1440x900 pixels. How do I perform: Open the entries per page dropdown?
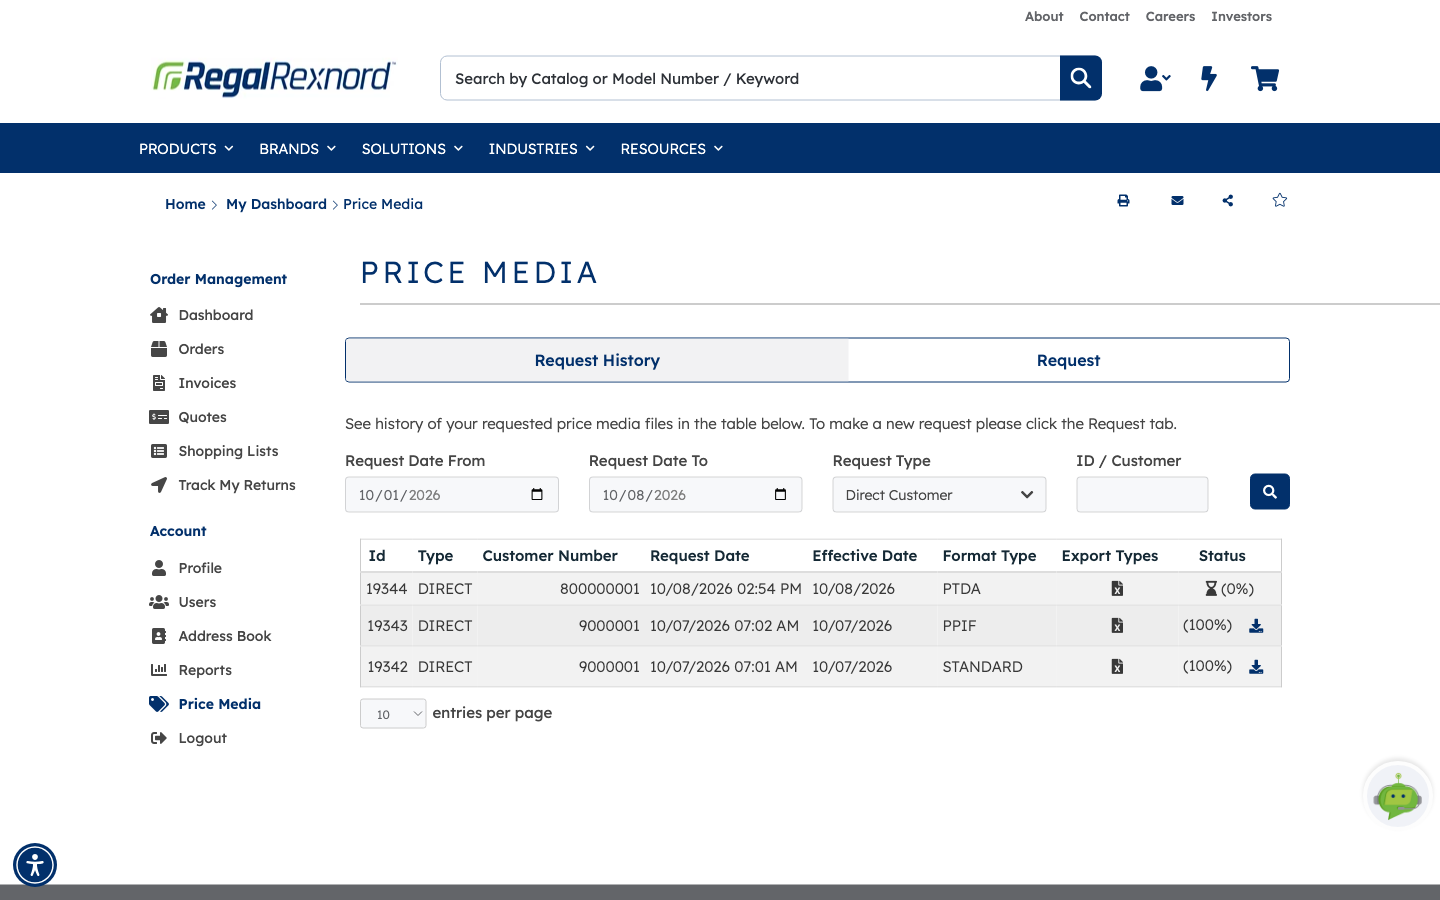coord(393,714)
